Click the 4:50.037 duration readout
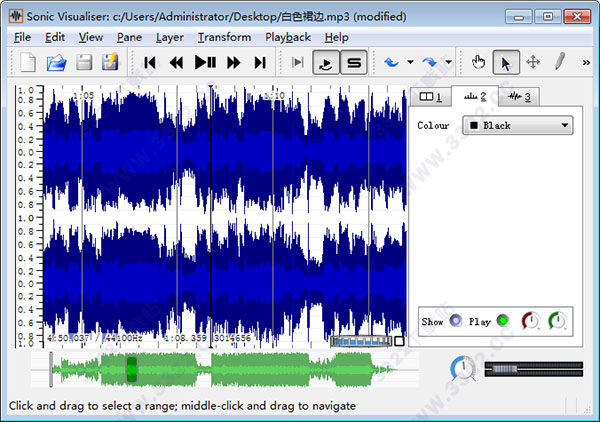Screen dimensions: 600x422 (x=68, y=338)
